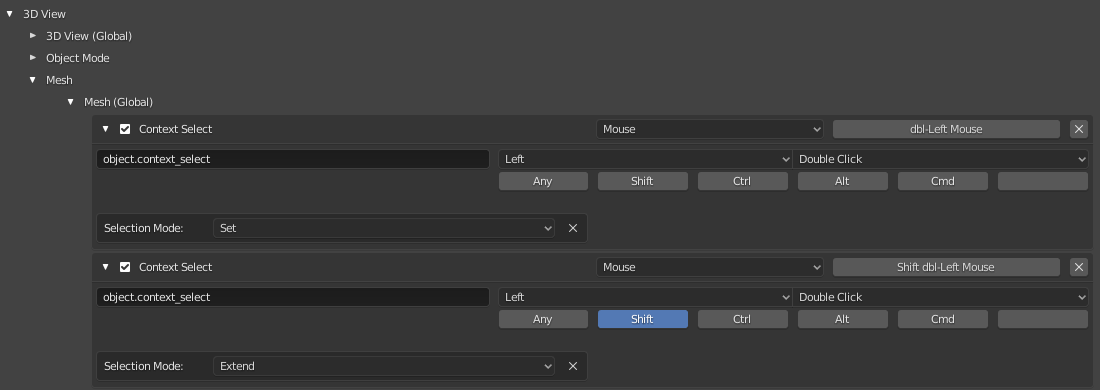Disable the dbl-Left Mouse Context Select keymap checkbox
Image resolution: width=1100 pixels, height=390 pixels.
tap(125, 129)
